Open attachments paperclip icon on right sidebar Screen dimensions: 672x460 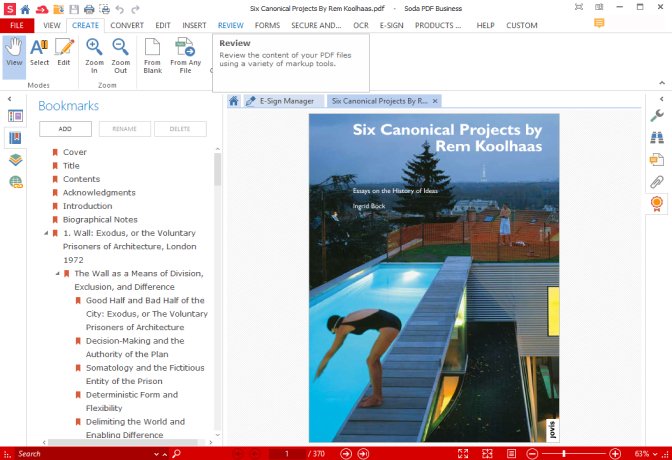click(657, 182)
